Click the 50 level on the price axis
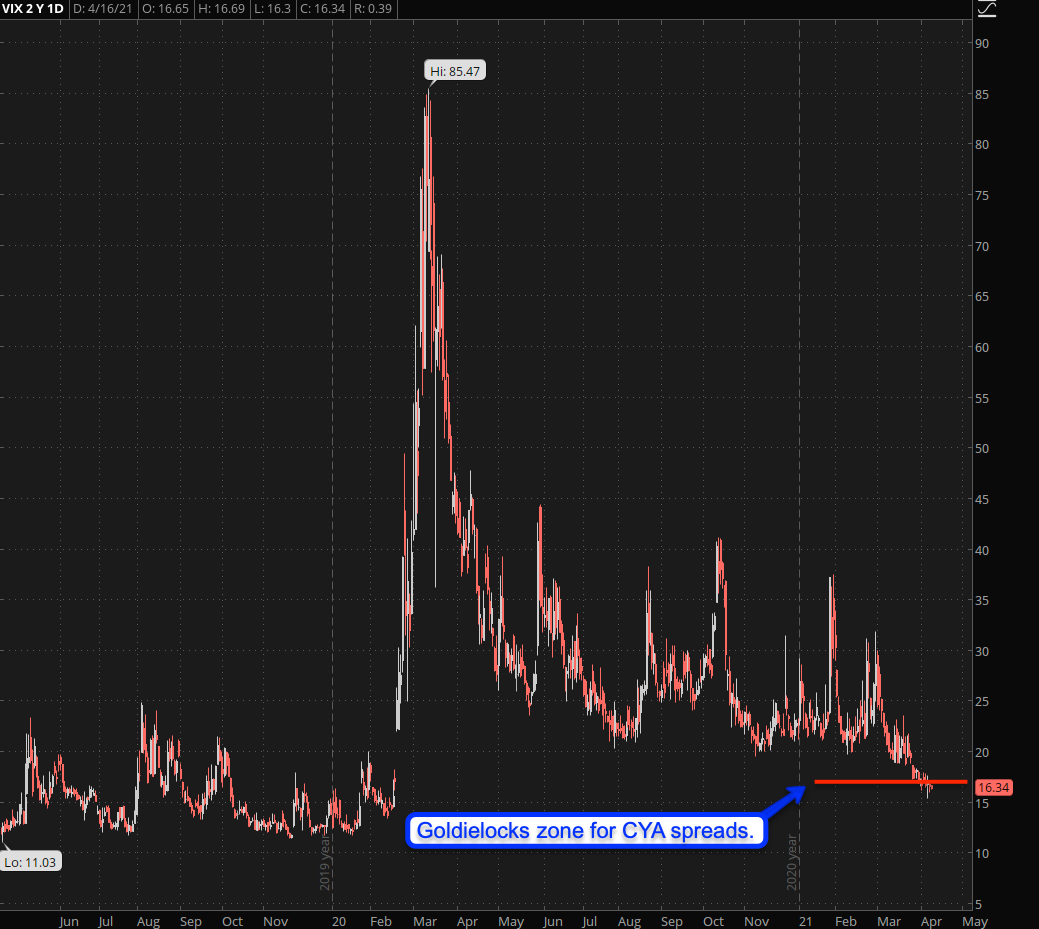The height and width of the screenshot is (929, 1039). tap(984, 449)
